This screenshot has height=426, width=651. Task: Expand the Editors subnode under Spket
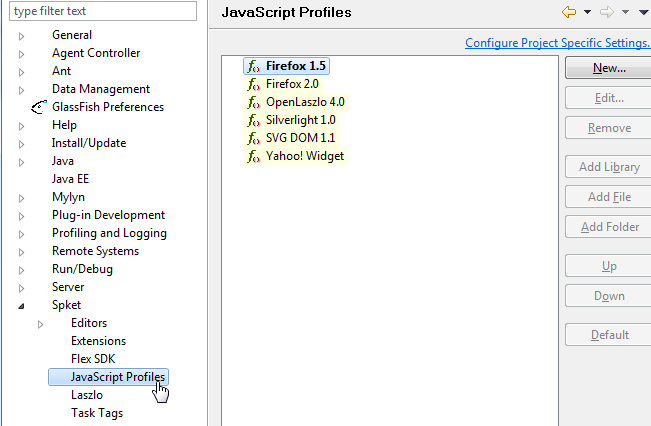click(41, 324)
